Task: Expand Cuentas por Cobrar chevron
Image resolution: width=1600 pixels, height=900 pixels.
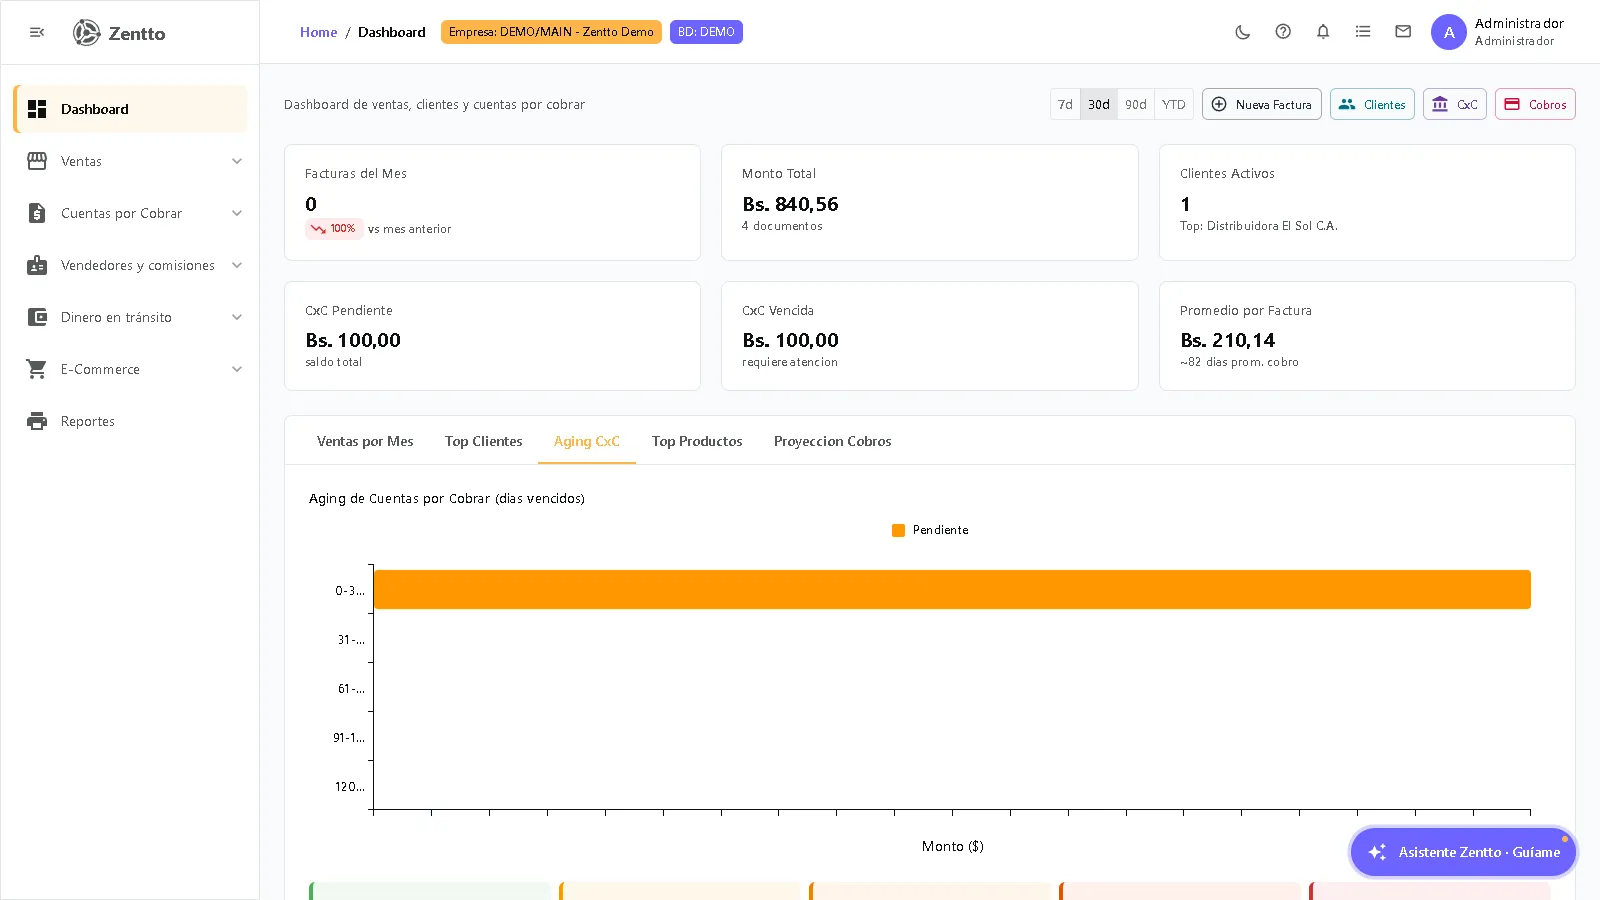Action: click(237, 213)
